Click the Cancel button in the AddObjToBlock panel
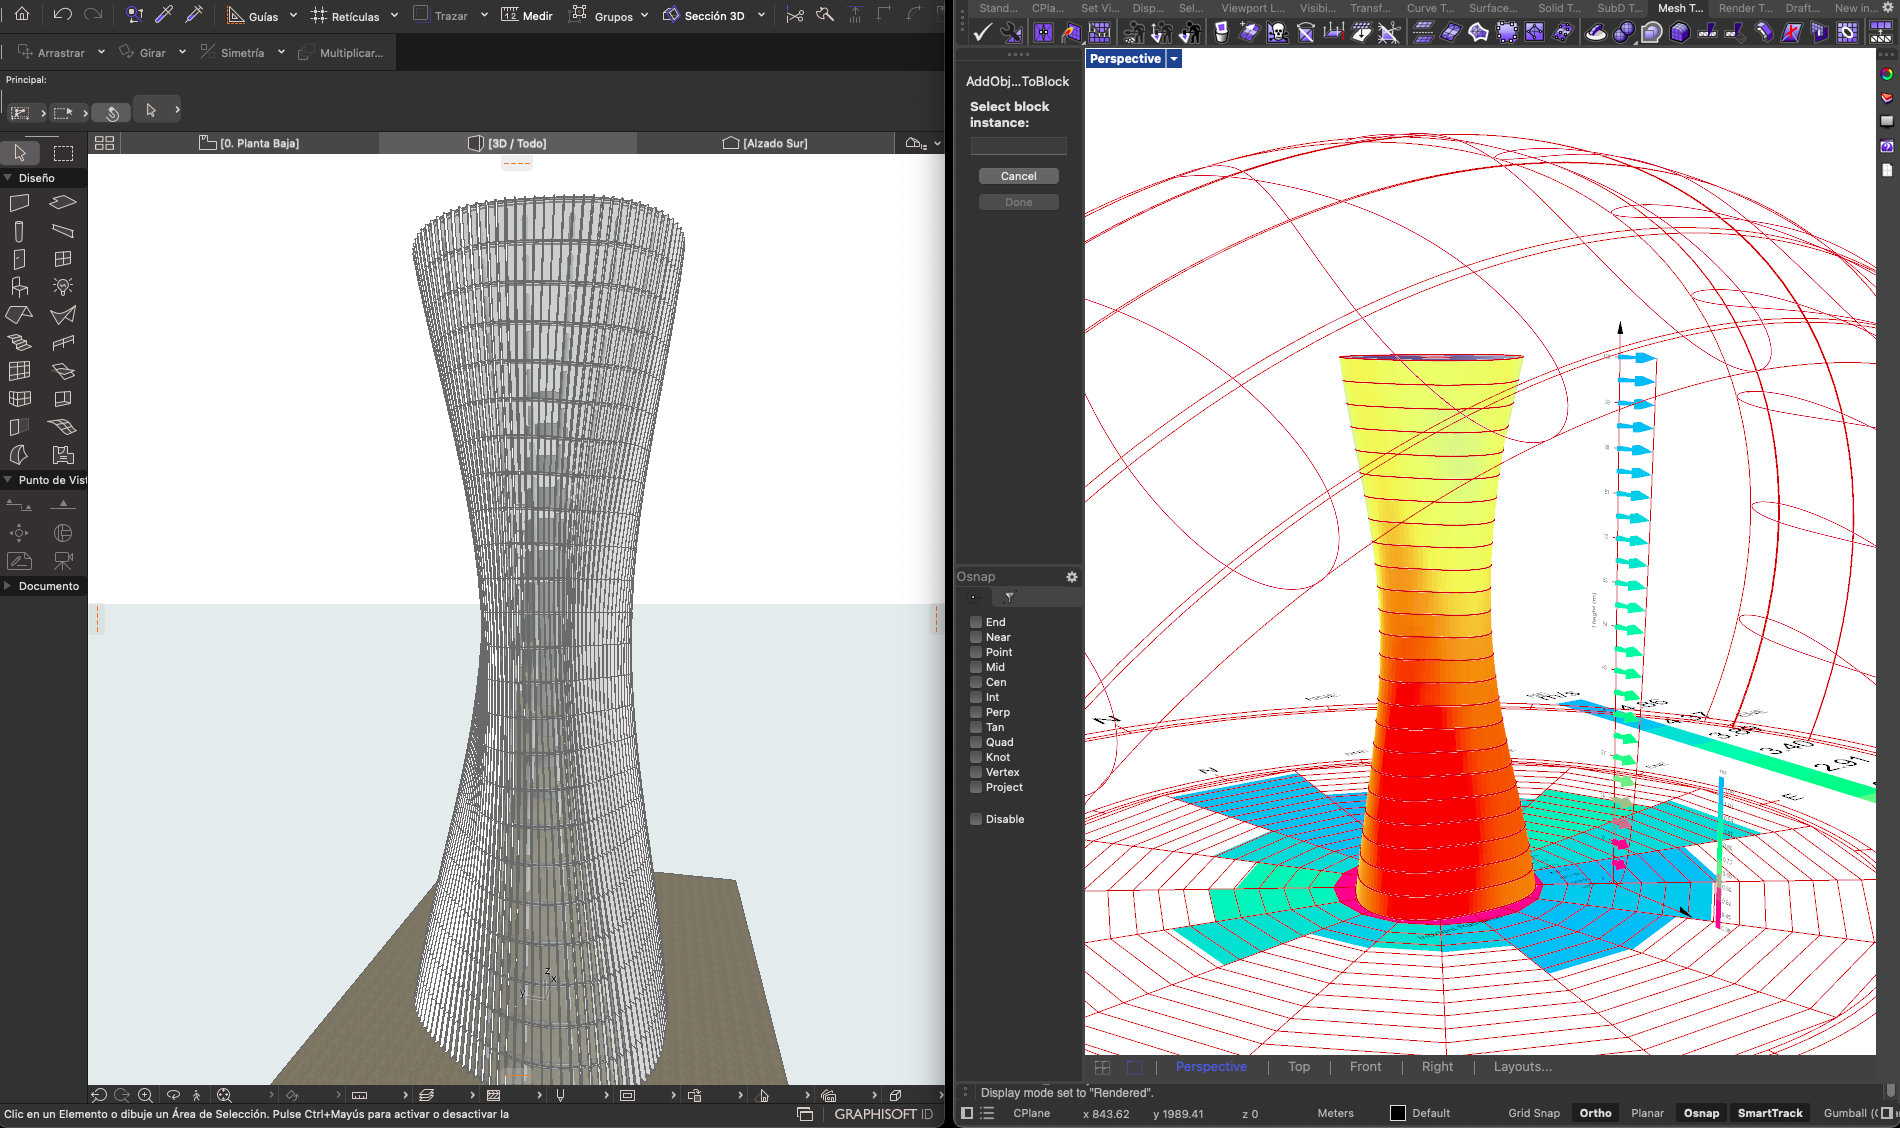Screen dimensions: 1900x1128 pos(1018,175)
